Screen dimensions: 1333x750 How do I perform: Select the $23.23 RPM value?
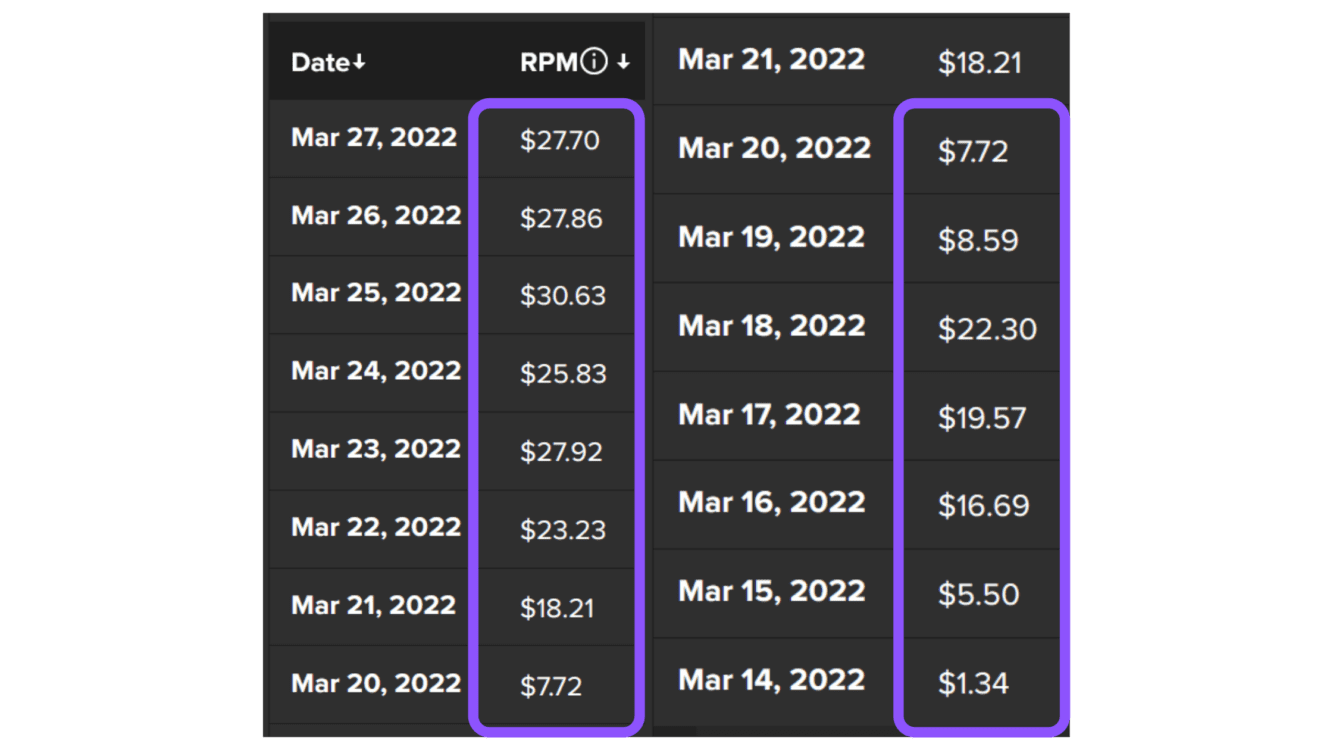coord(563,529)
